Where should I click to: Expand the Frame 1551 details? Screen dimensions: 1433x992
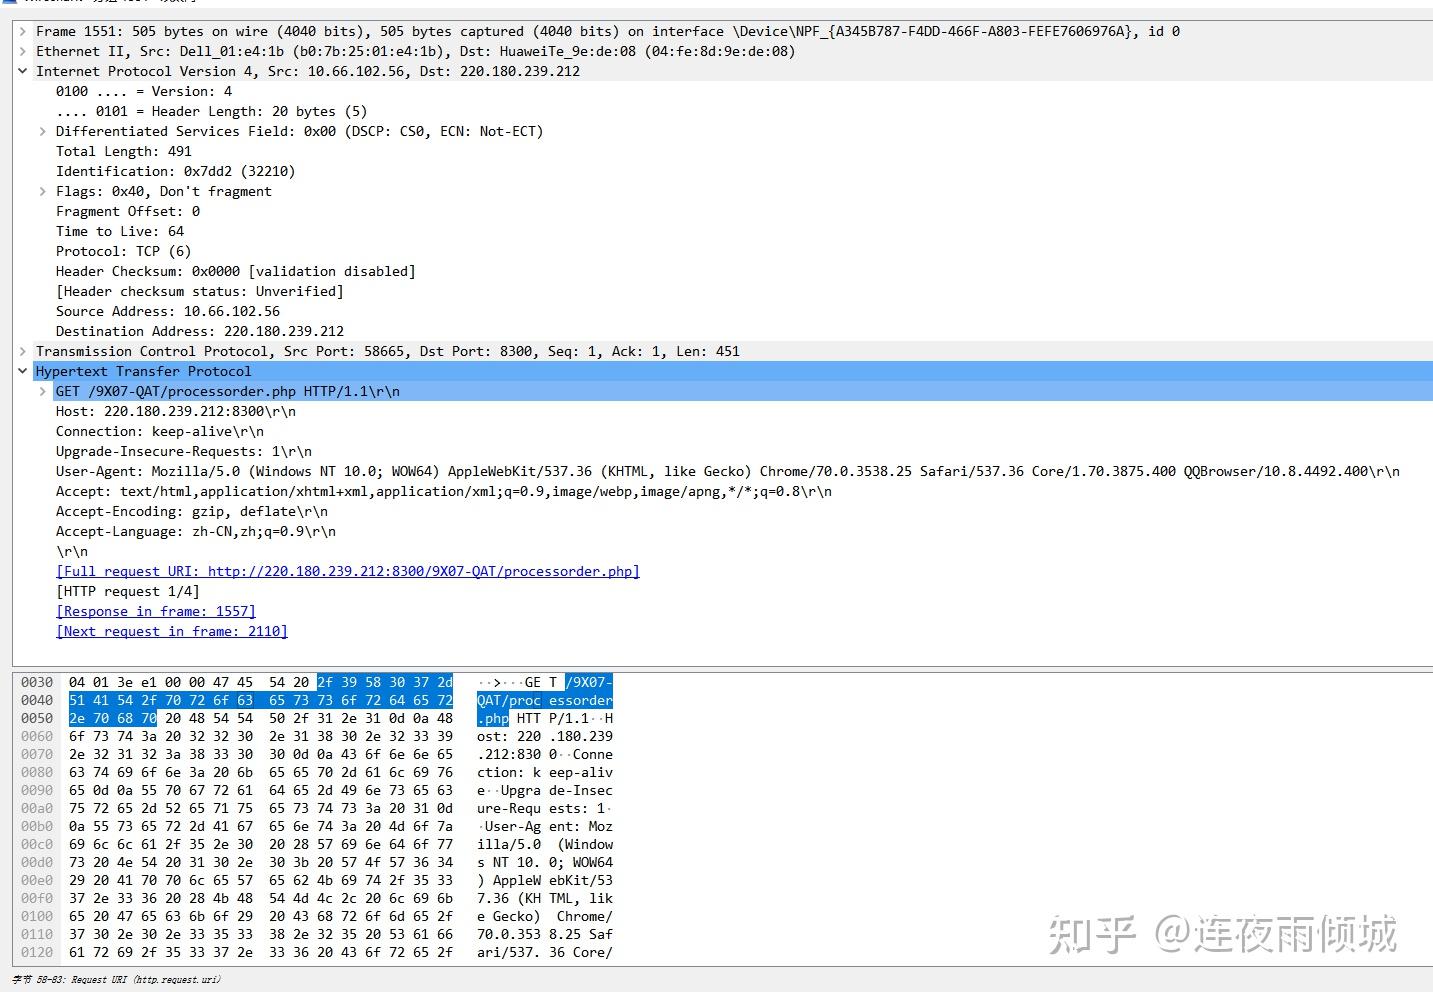[x=22, y=31]
